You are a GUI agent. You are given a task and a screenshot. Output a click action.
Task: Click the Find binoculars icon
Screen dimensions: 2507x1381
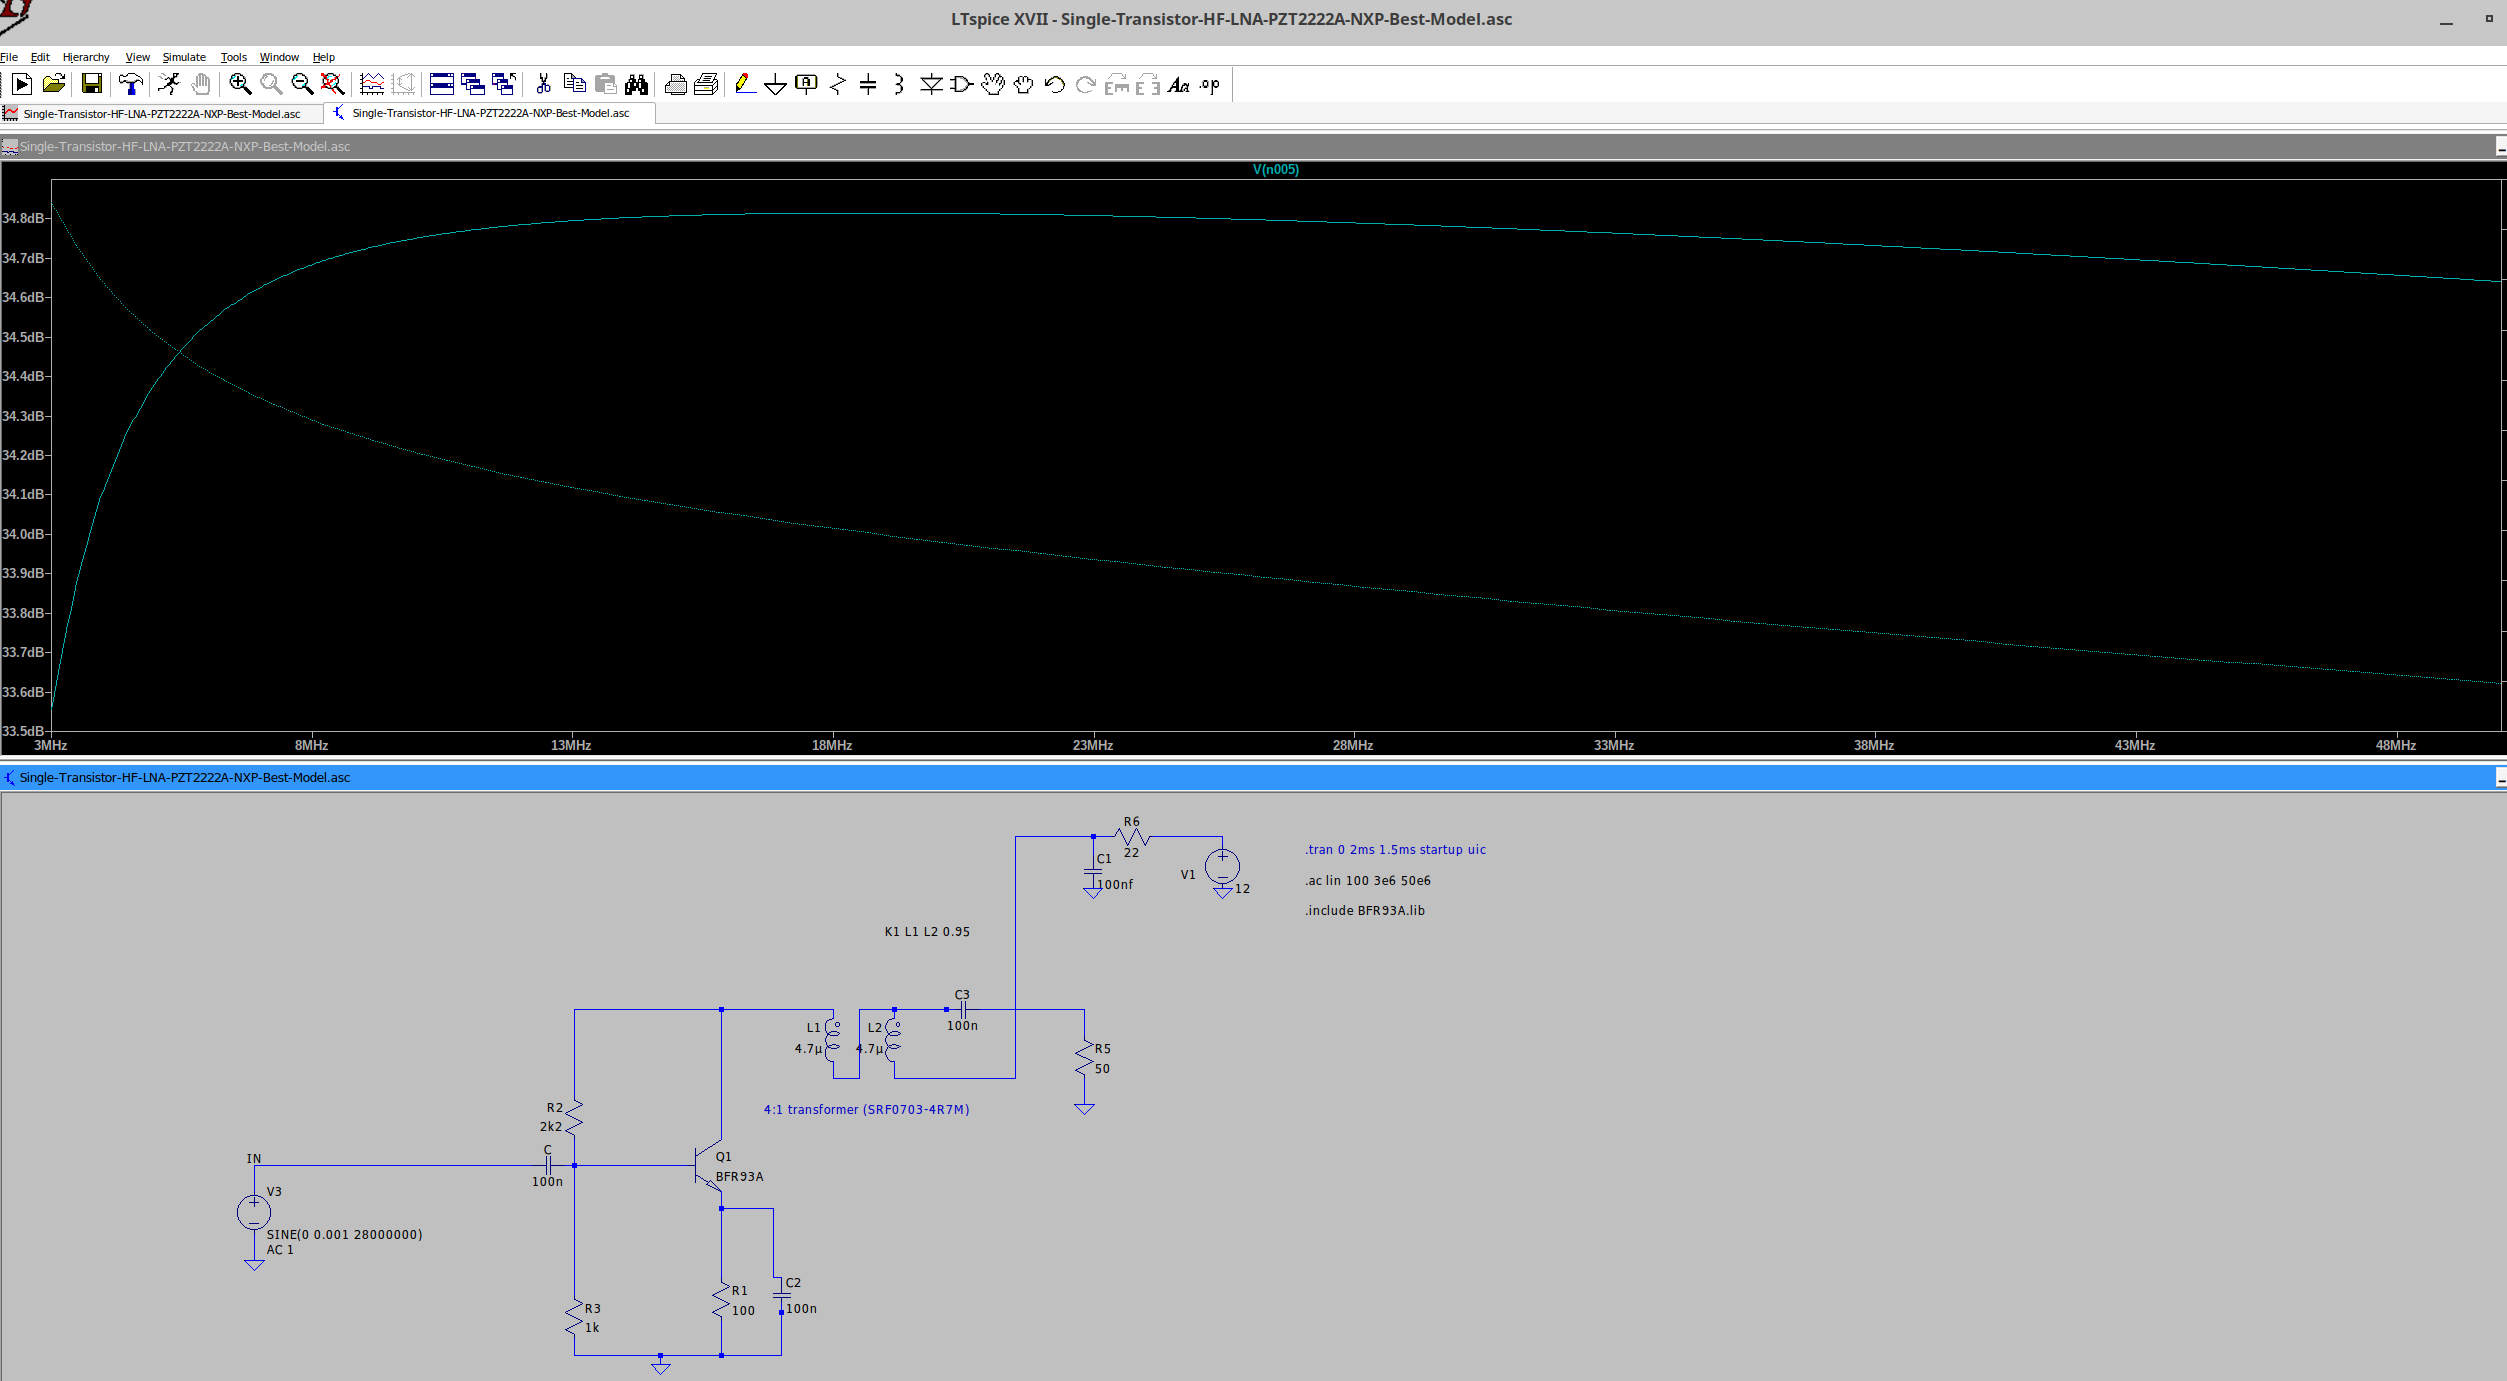(635, 85)
